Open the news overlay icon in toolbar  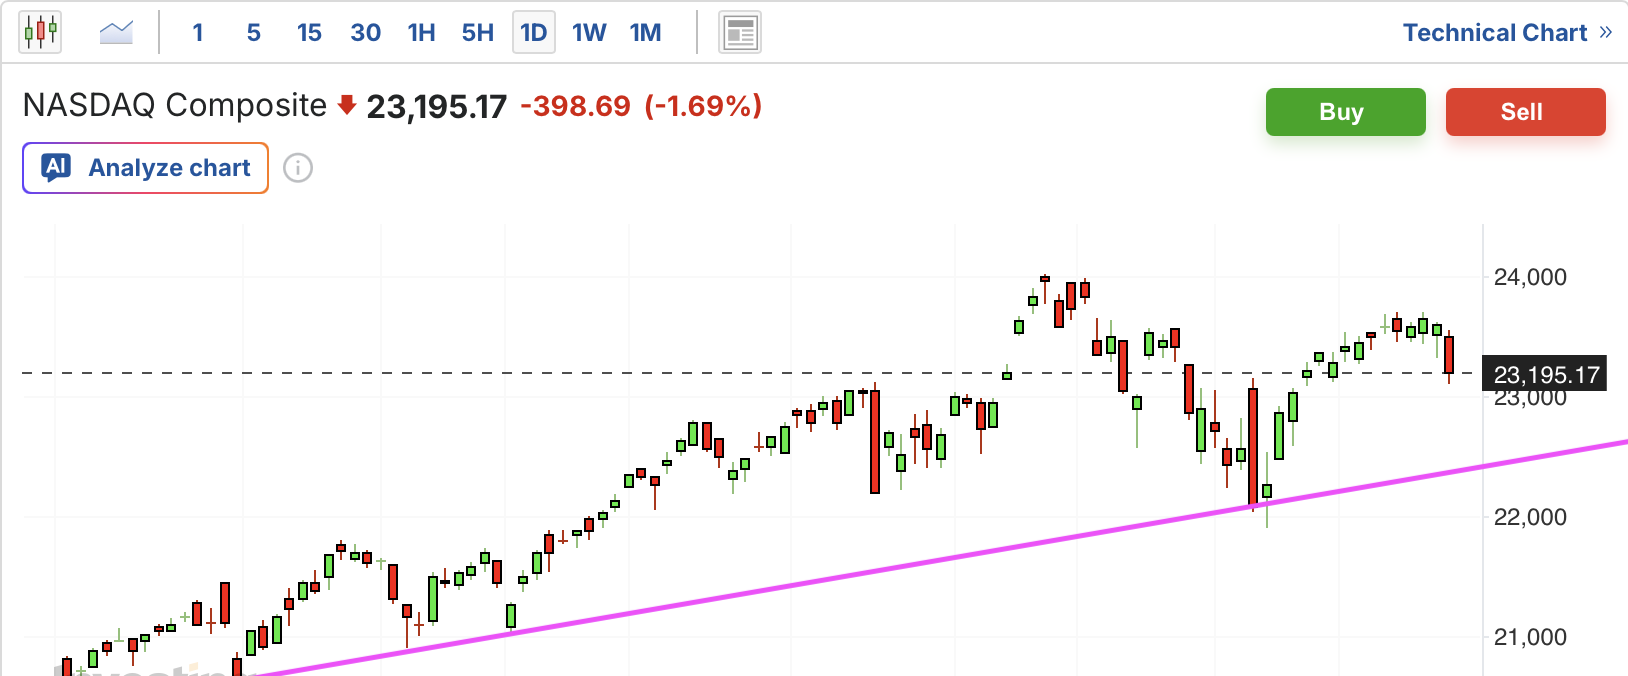[x=740, y=33]
